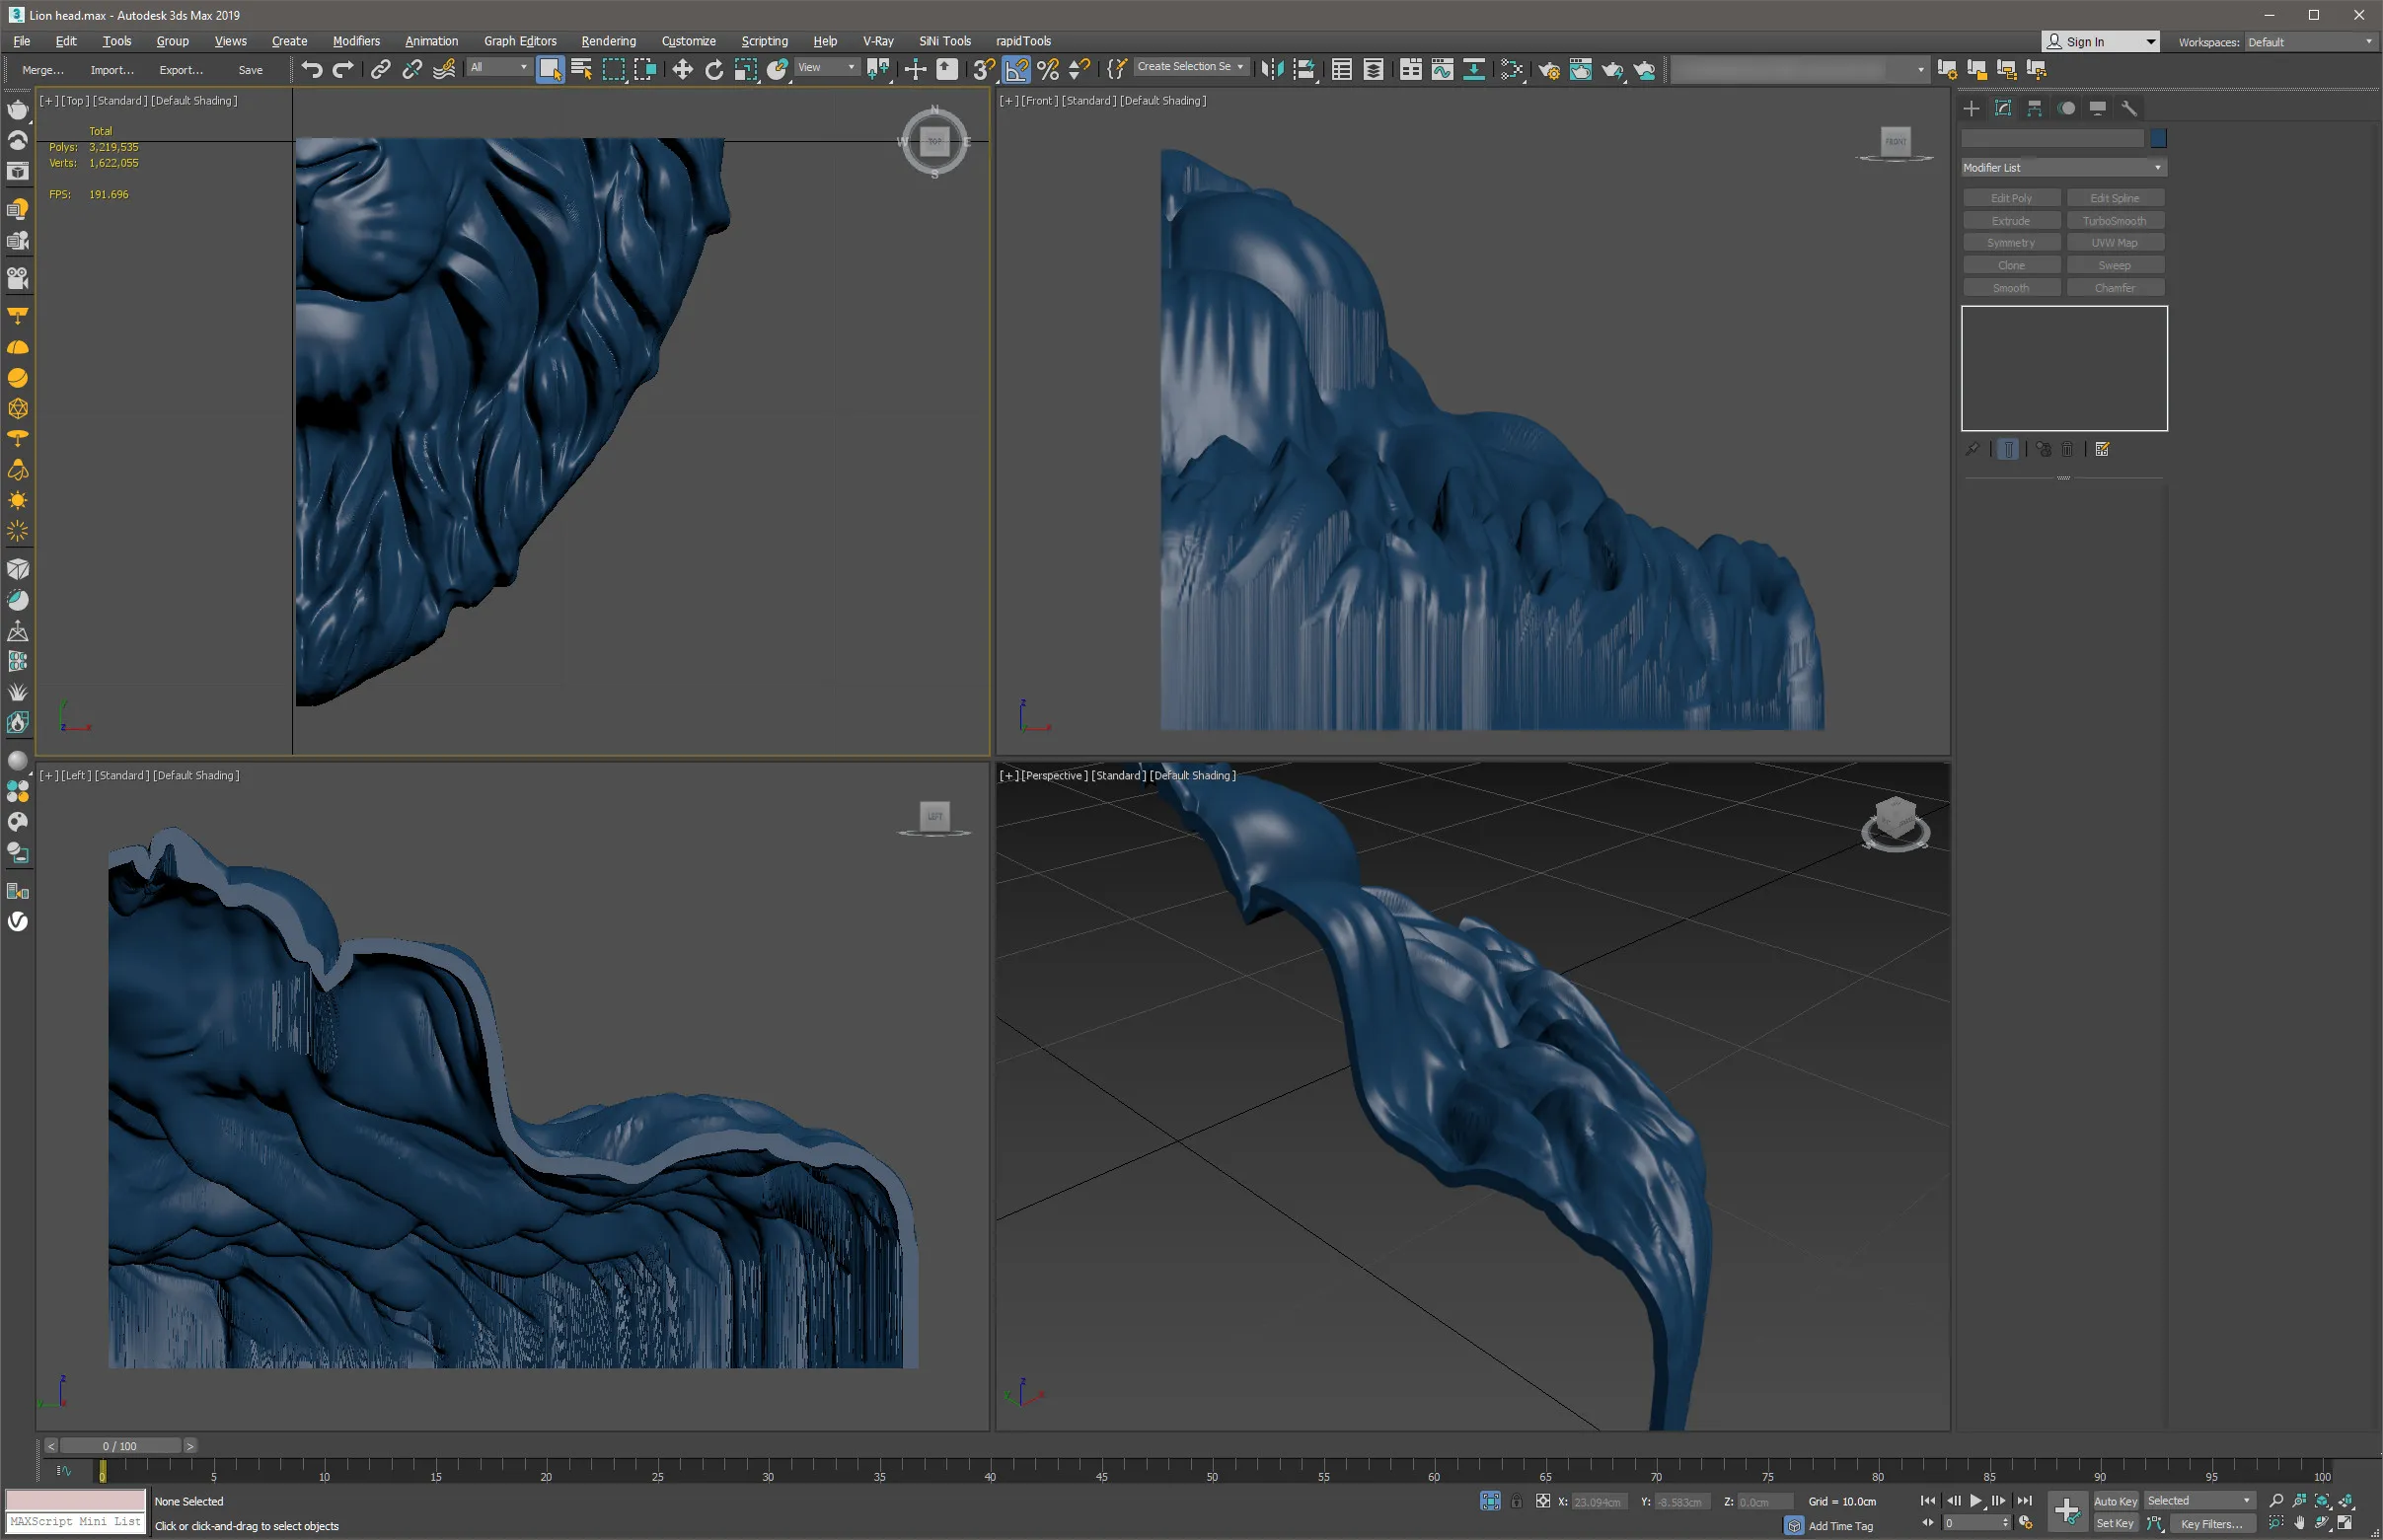Open the Graph Editors menu
Image resolution: width=2383 pixels, height=1540 pixels.
pos(520,41)
